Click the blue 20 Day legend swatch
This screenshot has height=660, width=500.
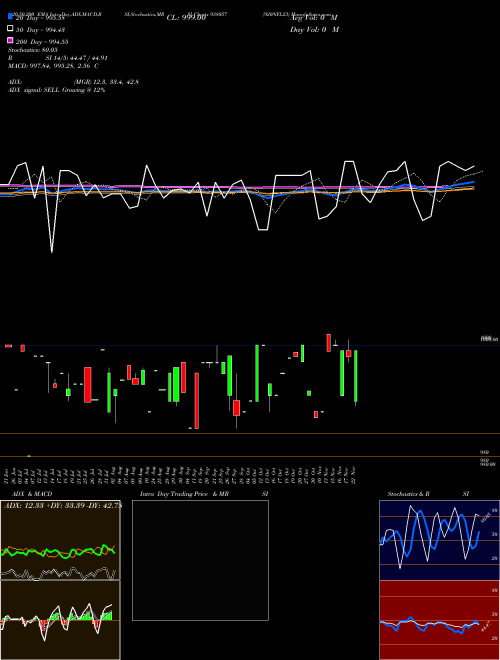point(11,16)
